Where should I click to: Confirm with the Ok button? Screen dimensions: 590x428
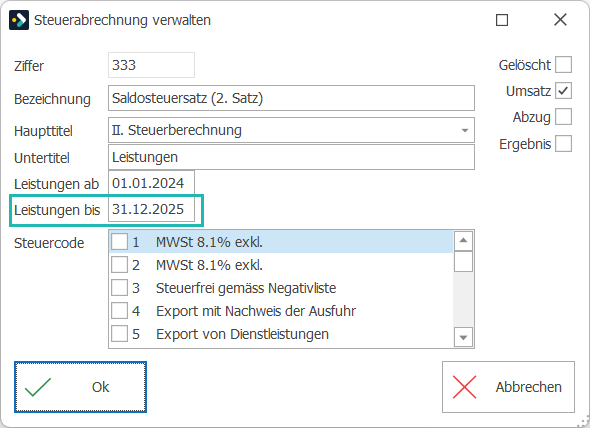80,387
